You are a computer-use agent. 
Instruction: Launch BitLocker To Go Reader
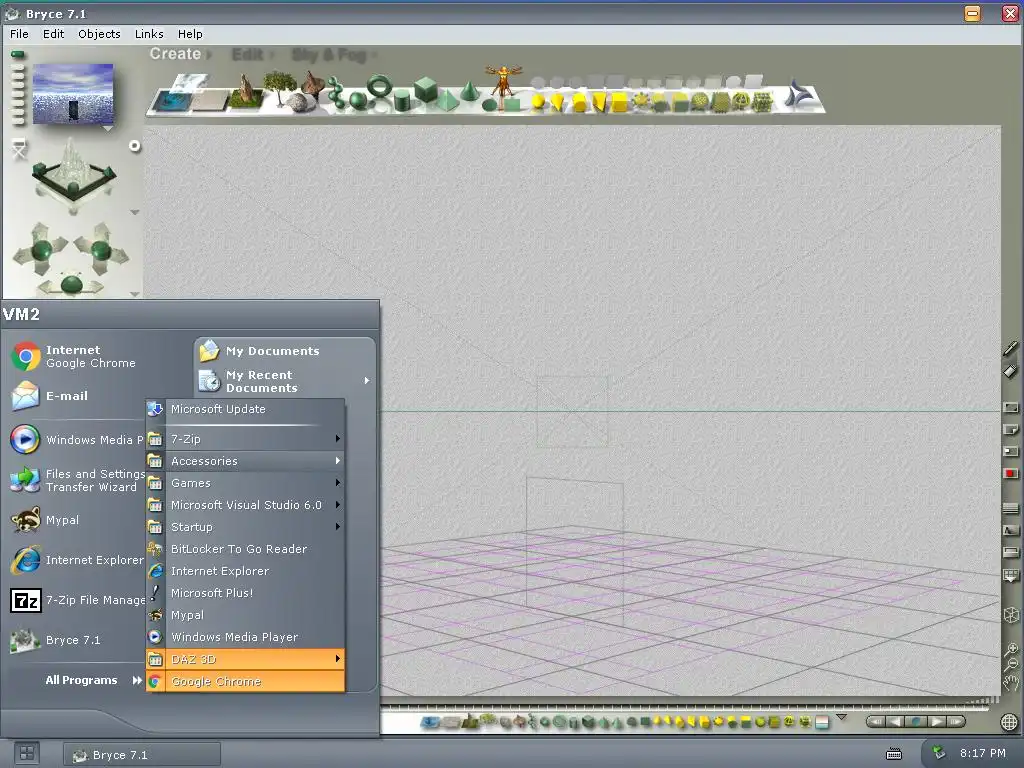tap(246, 549)
